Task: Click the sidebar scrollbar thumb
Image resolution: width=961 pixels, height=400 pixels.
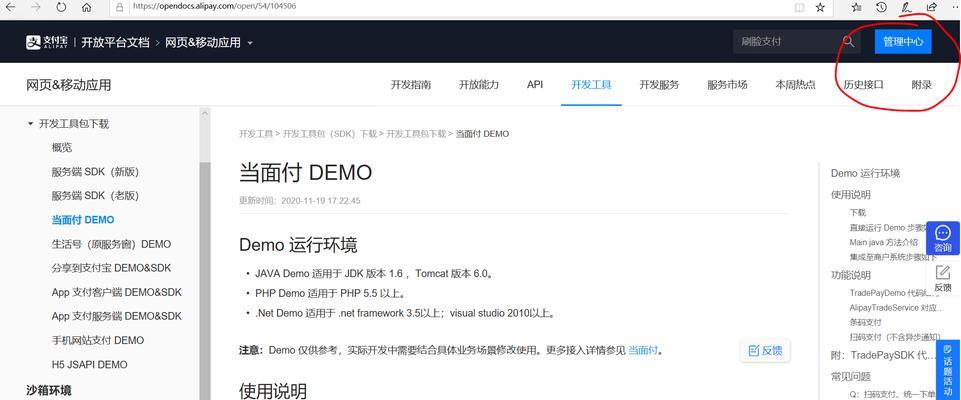Action: tap(205, 281)
